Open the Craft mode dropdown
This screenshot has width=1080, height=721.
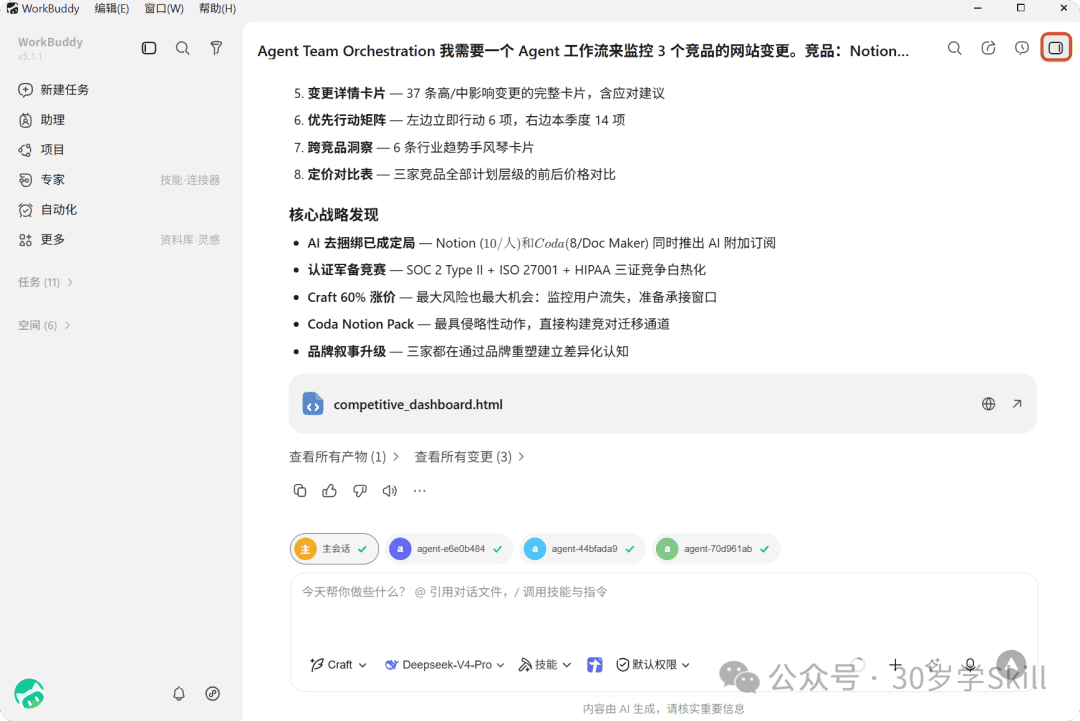pos(338,665)
